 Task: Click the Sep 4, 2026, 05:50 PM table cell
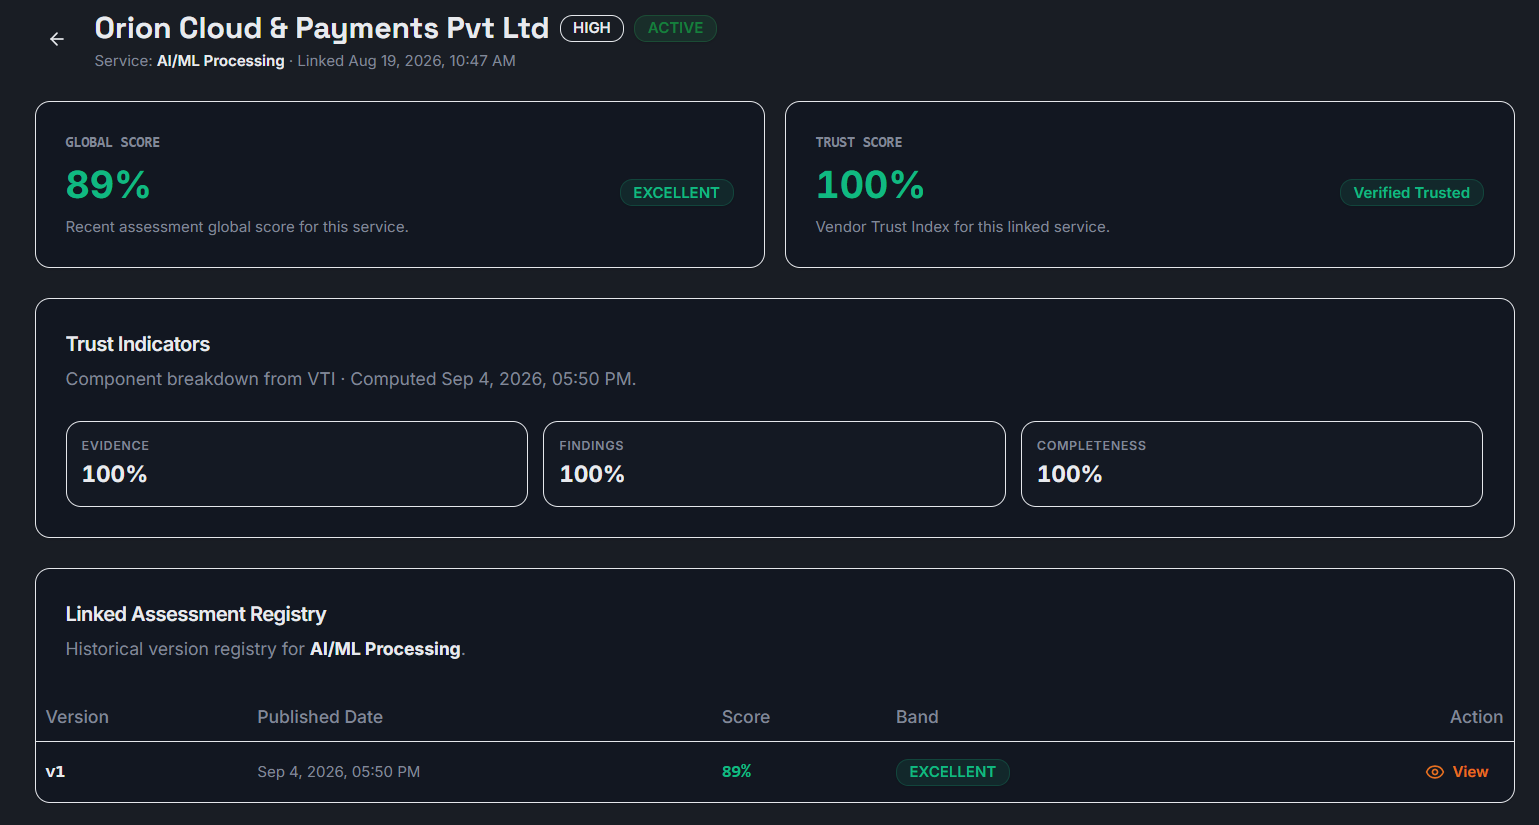click(x=339, y=772)
